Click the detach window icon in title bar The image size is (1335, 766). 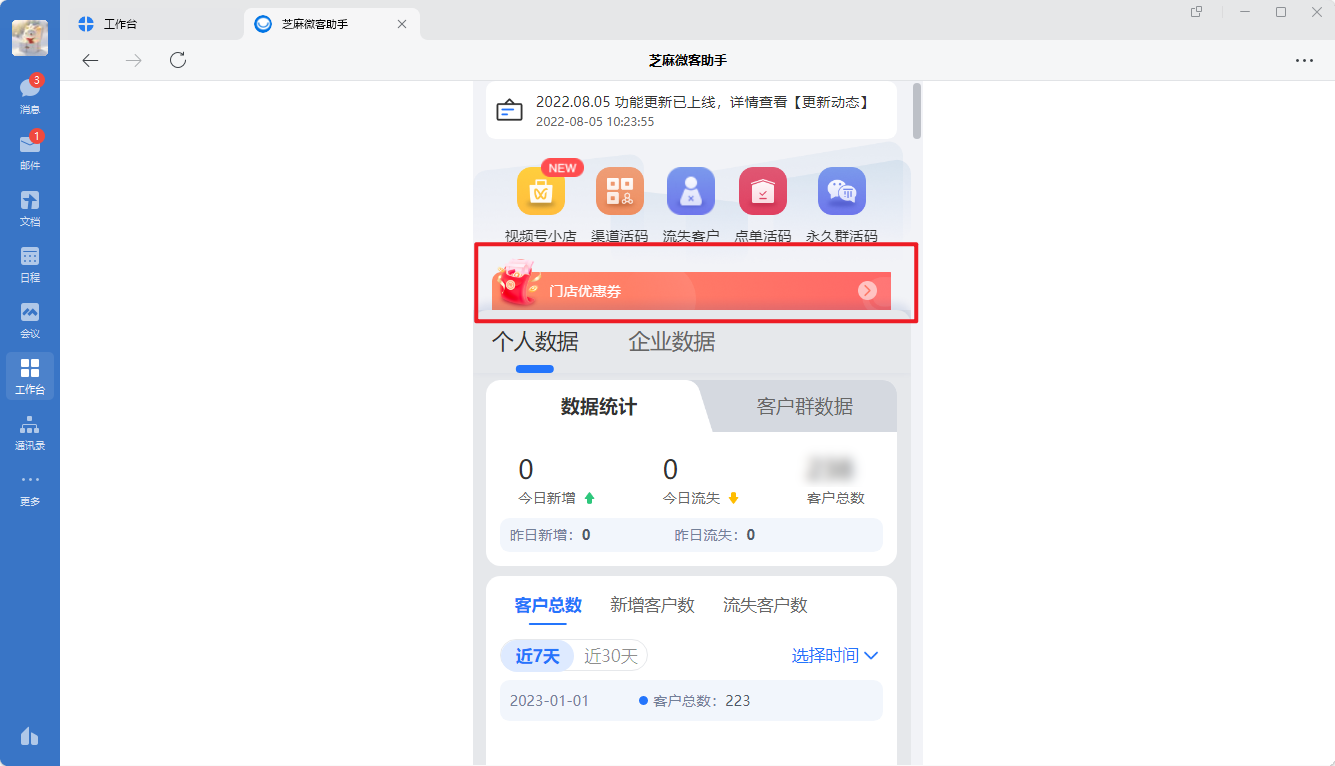coord(1196,12)
